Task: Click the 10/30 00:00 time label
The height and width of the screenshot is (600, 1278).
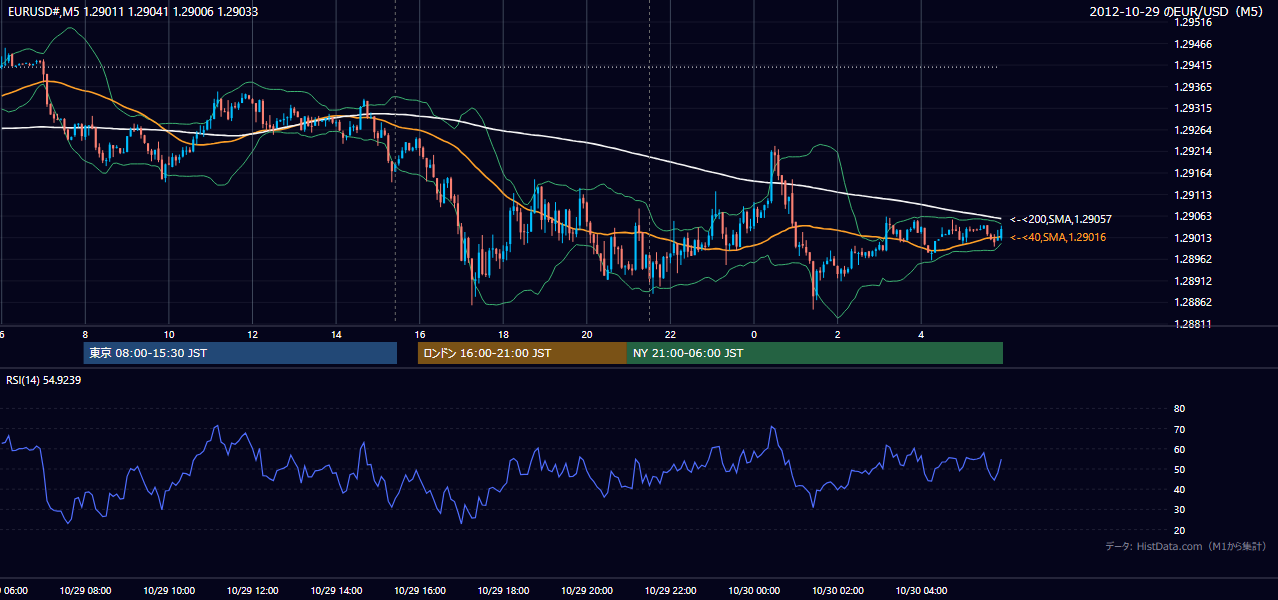Action: (754, 591)
